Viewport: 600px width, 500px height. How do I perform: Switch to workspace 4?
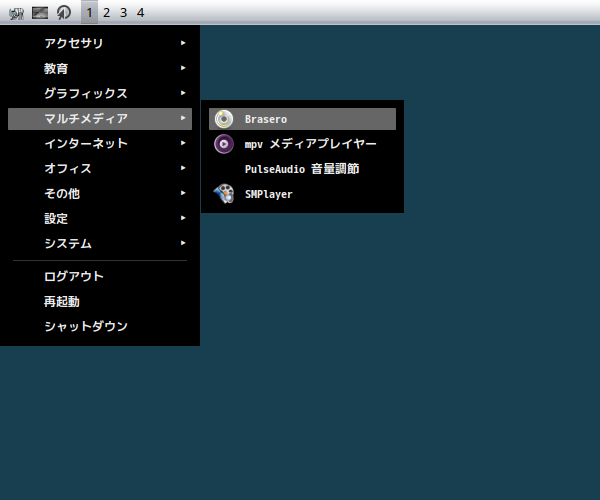[x=140, y=13]
